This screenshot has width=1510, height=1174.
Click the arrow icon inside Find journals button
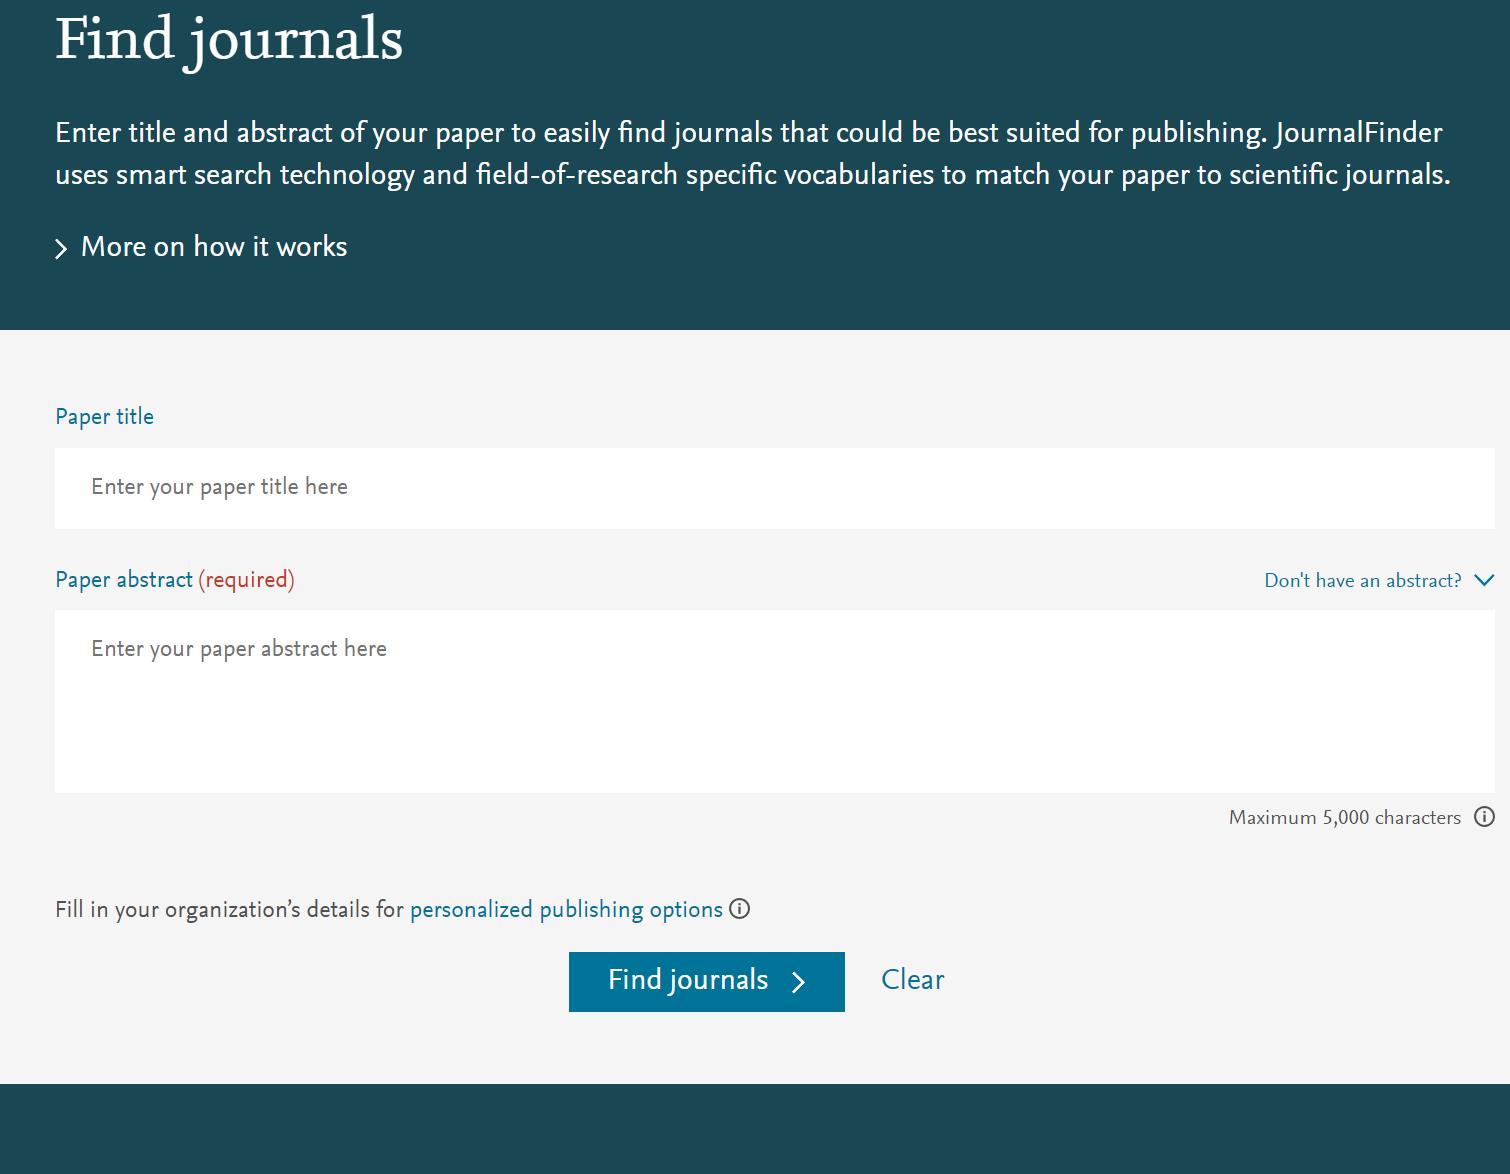798,982
